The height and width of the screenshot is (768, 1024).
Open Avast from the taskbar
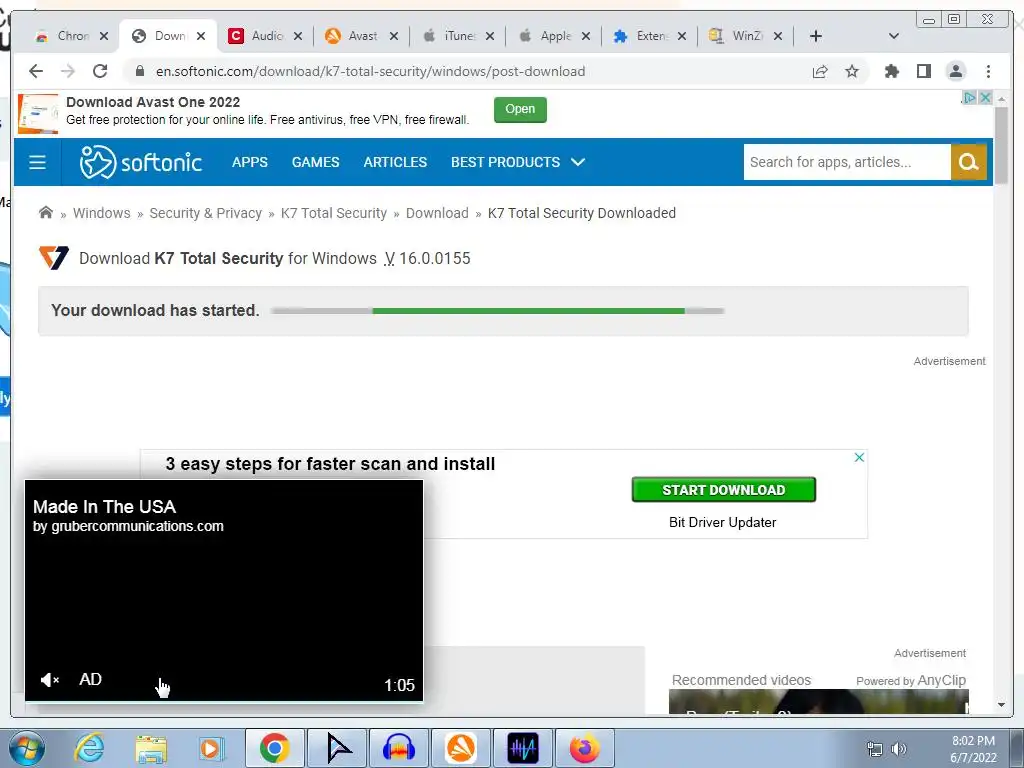coord(461,748)
